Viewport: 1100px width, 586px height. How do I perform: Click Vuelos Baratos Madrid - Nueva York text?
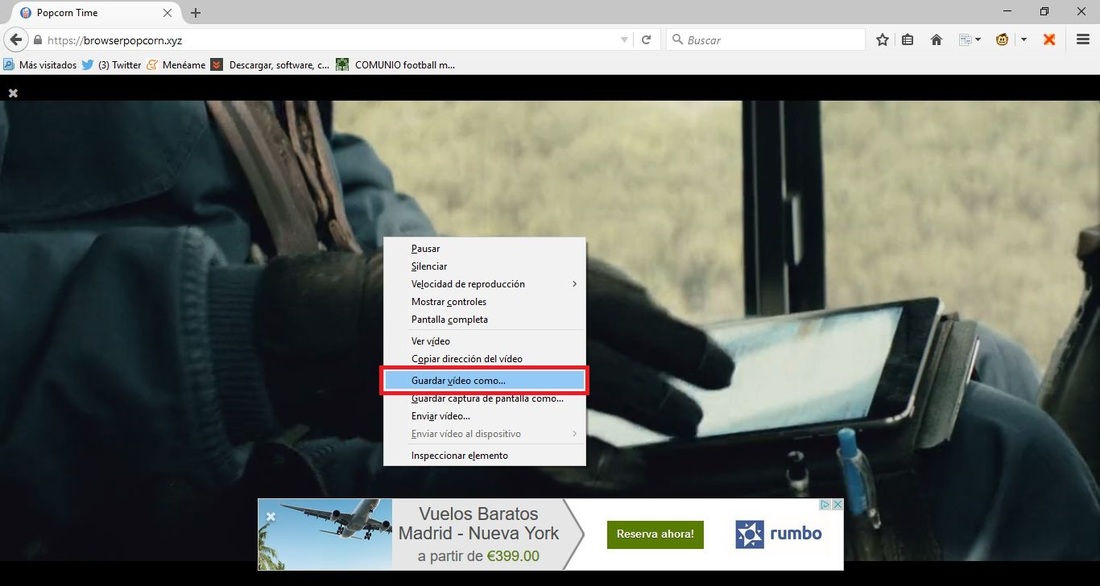(478, 524)
